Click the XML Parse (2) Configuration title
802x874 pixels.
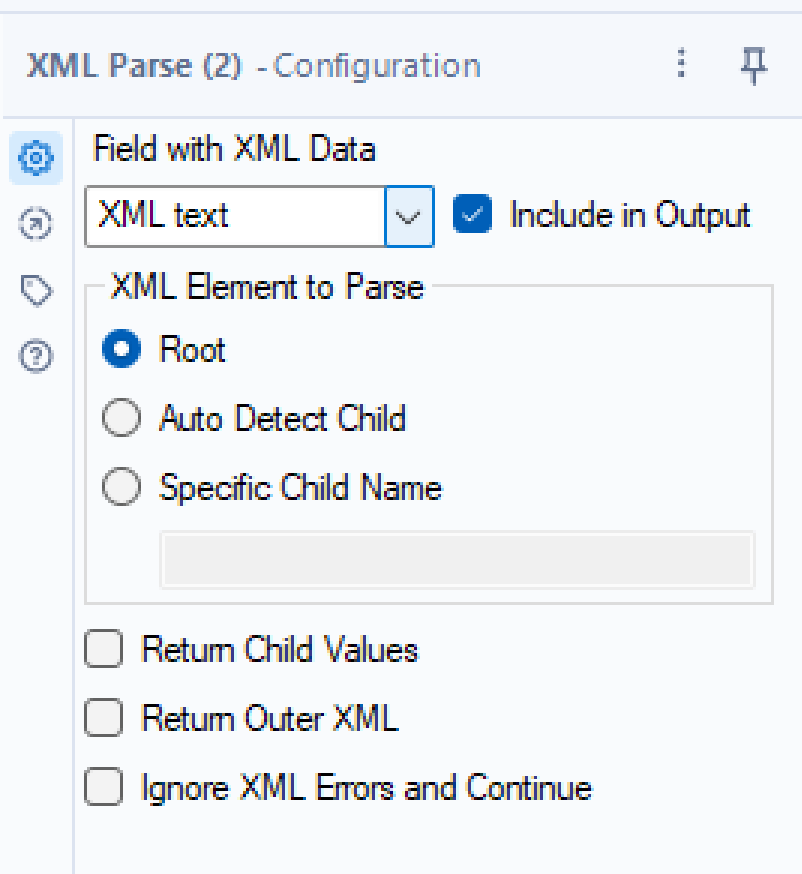pos(253,66)
